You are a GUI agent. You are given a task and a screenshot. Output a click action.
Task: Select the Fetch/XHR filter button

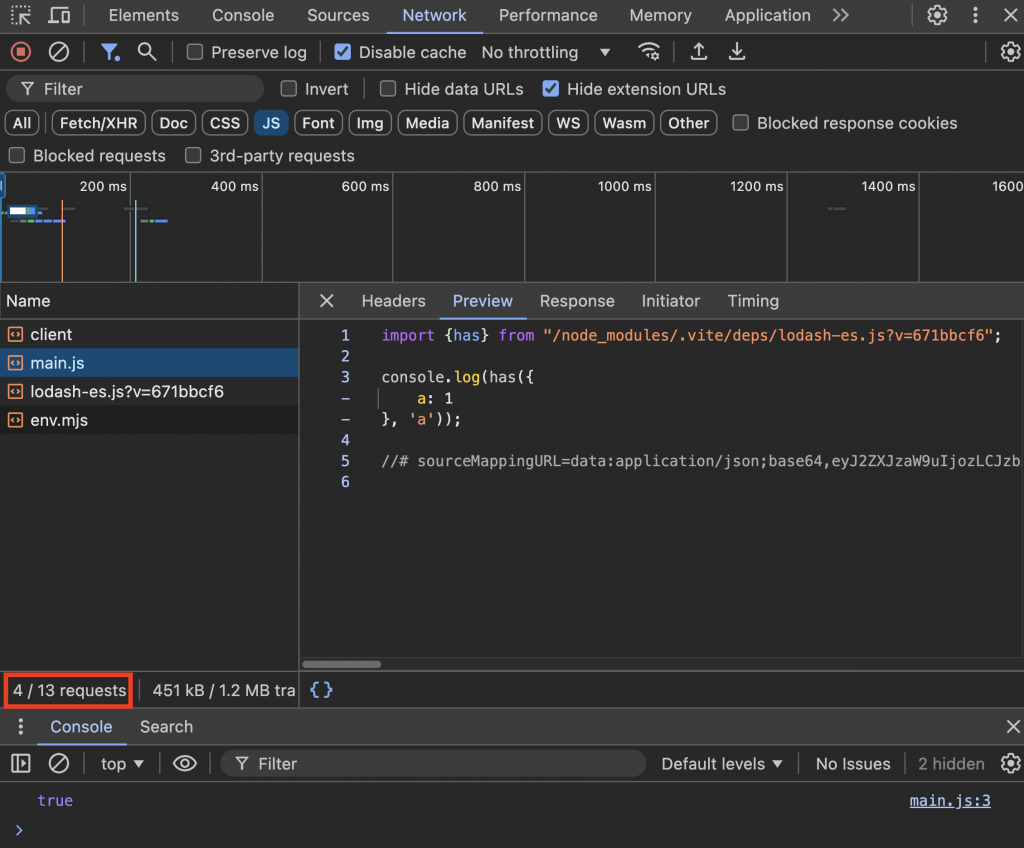pyautogui.click(x=99, y=123)
